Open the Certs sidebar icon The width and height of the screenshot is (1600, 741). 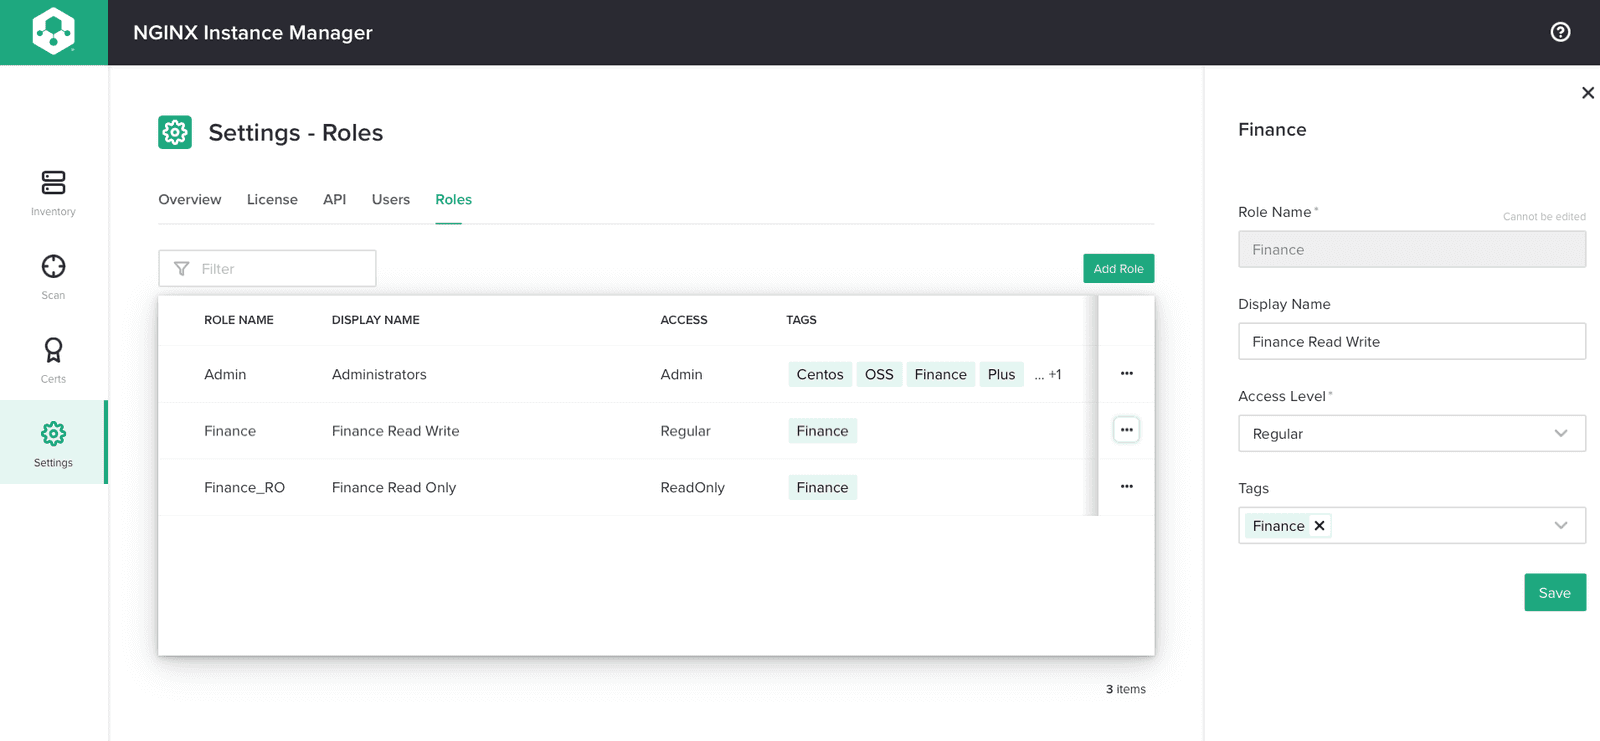53,351
